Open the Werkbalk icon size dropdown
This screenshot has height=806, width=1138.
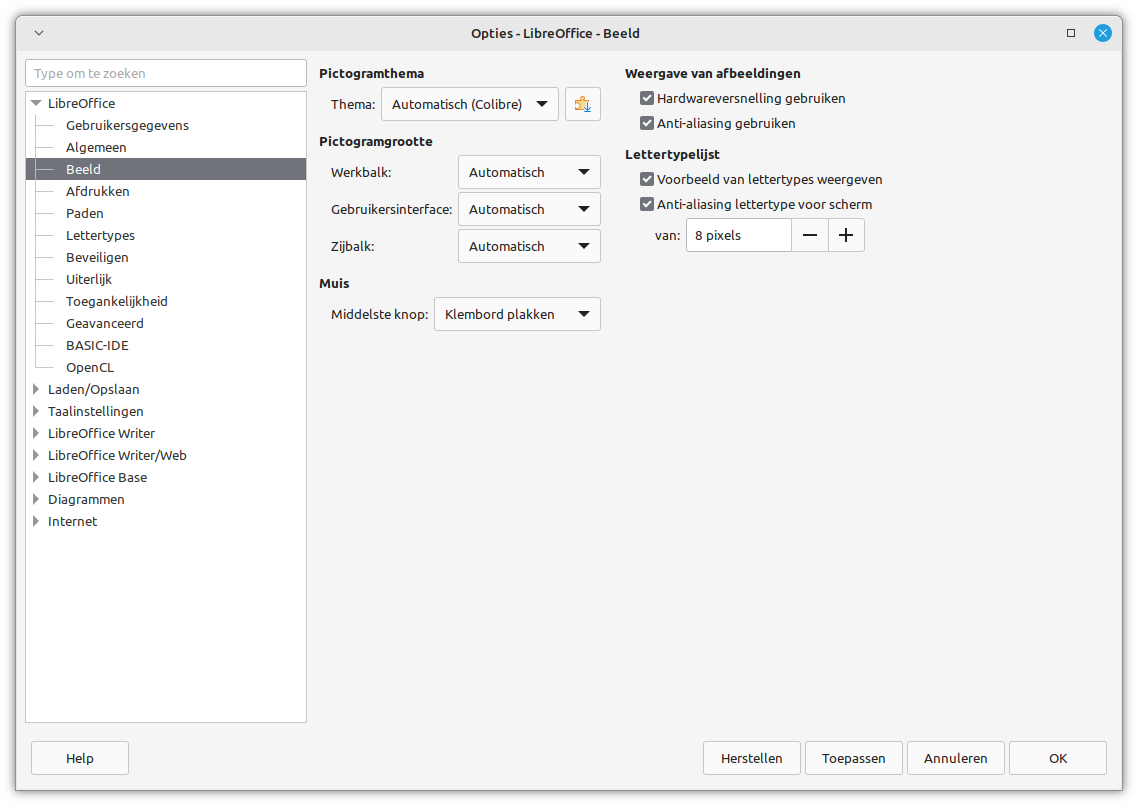[529, 173]
